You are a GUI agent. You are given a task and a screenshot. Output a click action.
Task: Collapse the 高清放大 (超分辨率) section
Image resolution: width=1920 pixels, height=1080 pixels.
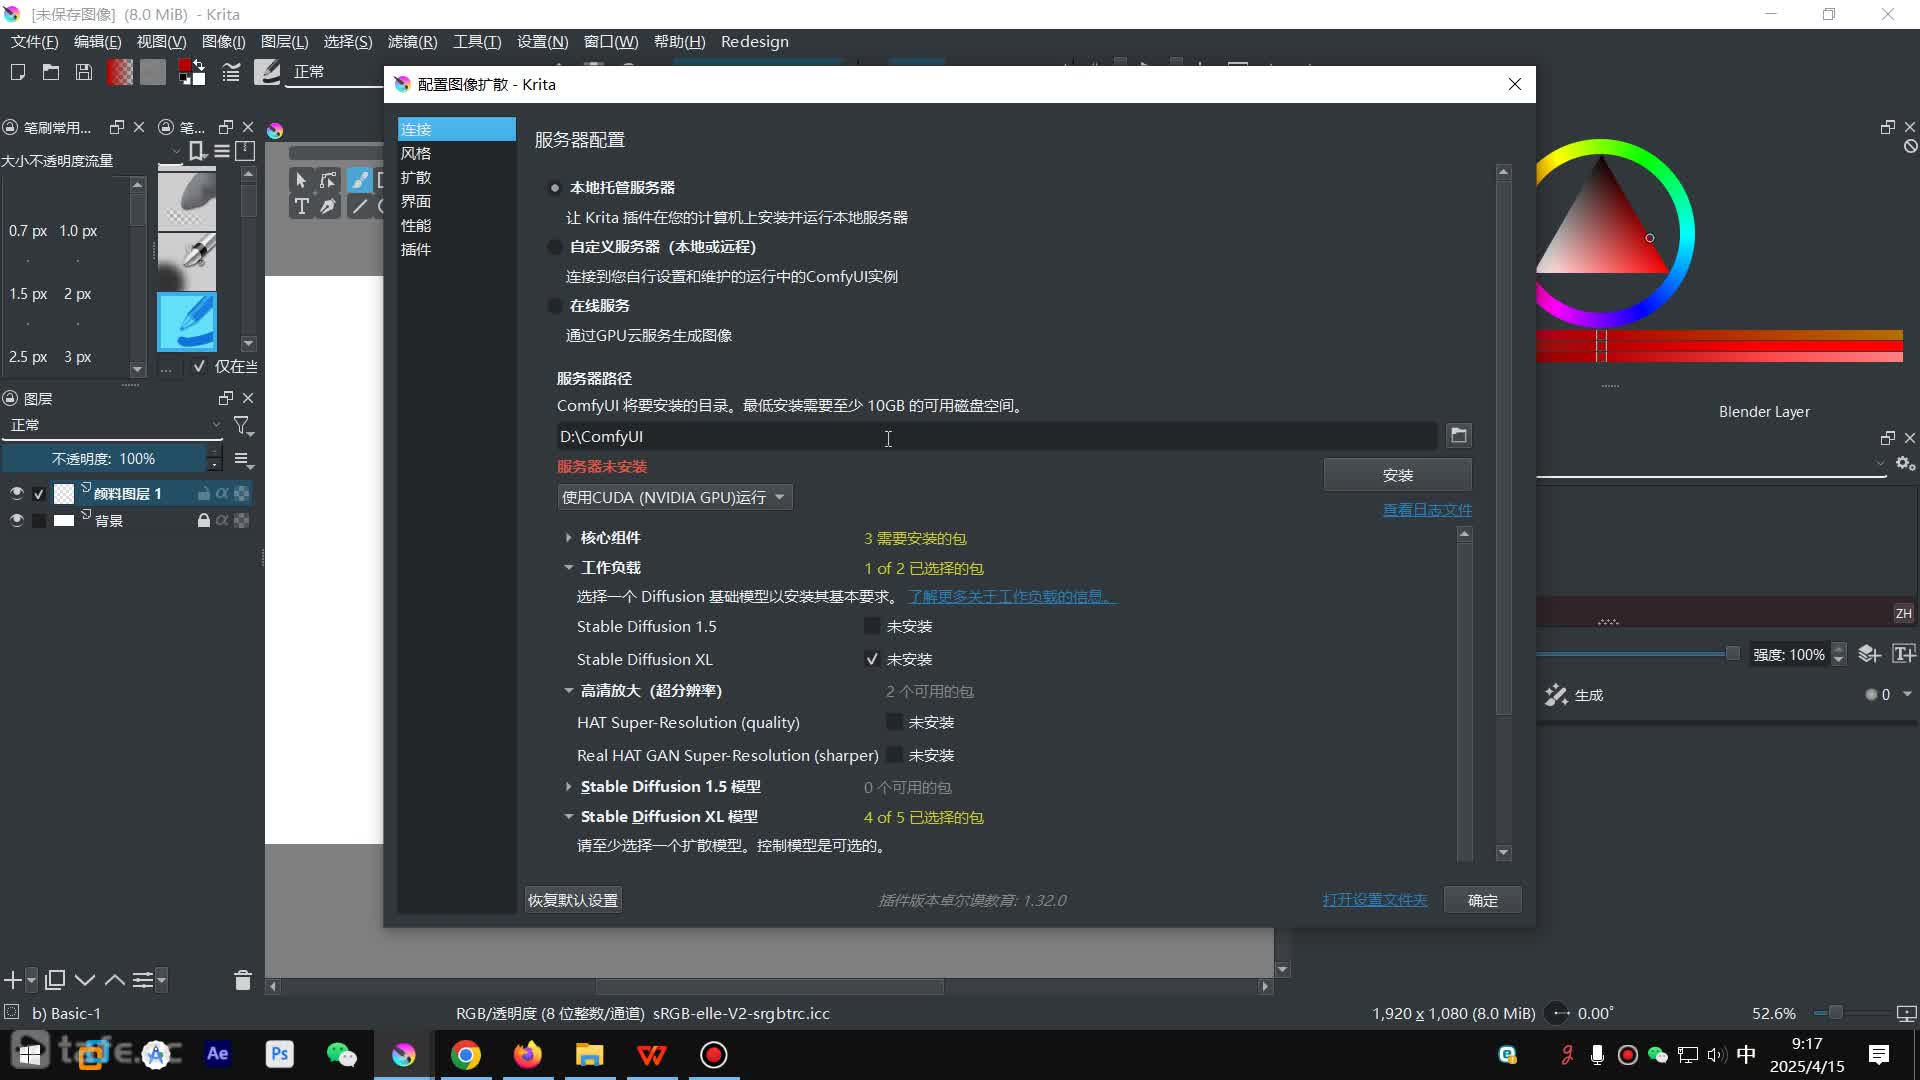pyautogui.click(x=569, y=690)
